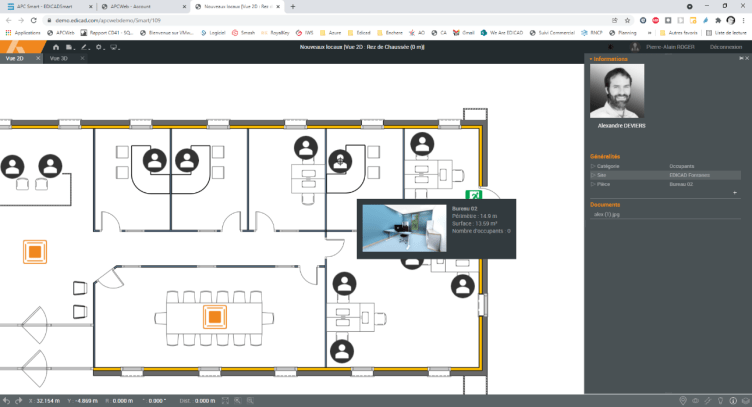
Task: Open the gear settings menu in toolbar
Action: pyautogui.click(x=99, y=47)
